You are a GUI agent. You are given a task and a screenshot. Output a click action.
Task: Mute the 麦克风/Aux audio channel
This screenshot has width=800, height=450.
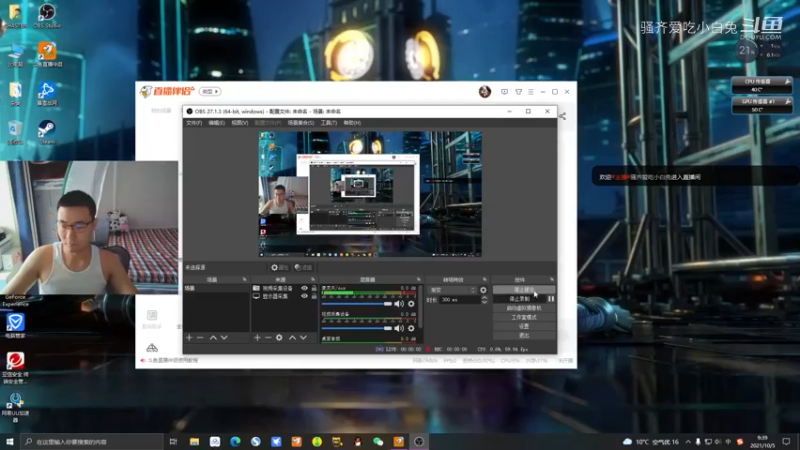(x=399, y=304)
